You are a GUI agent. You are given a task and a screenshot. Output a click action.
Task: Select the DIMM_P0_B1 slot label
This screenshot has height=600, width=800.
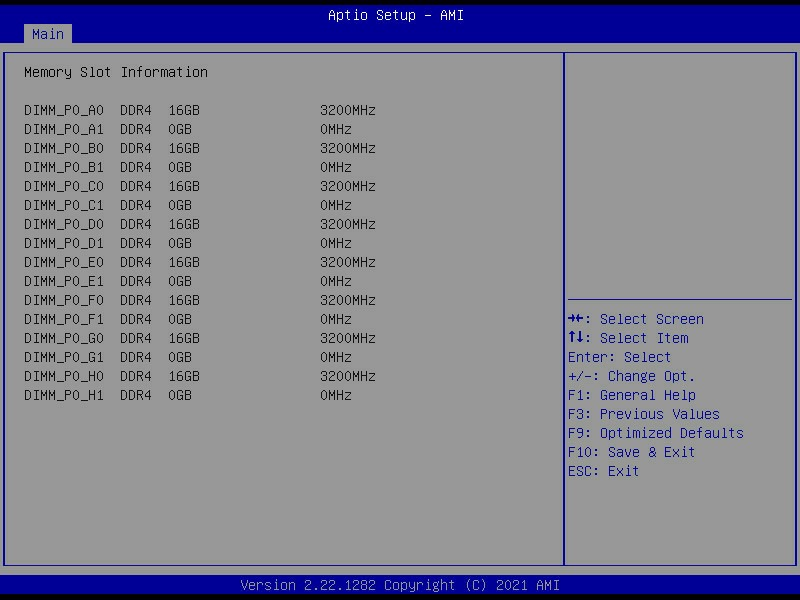[64, 167]
